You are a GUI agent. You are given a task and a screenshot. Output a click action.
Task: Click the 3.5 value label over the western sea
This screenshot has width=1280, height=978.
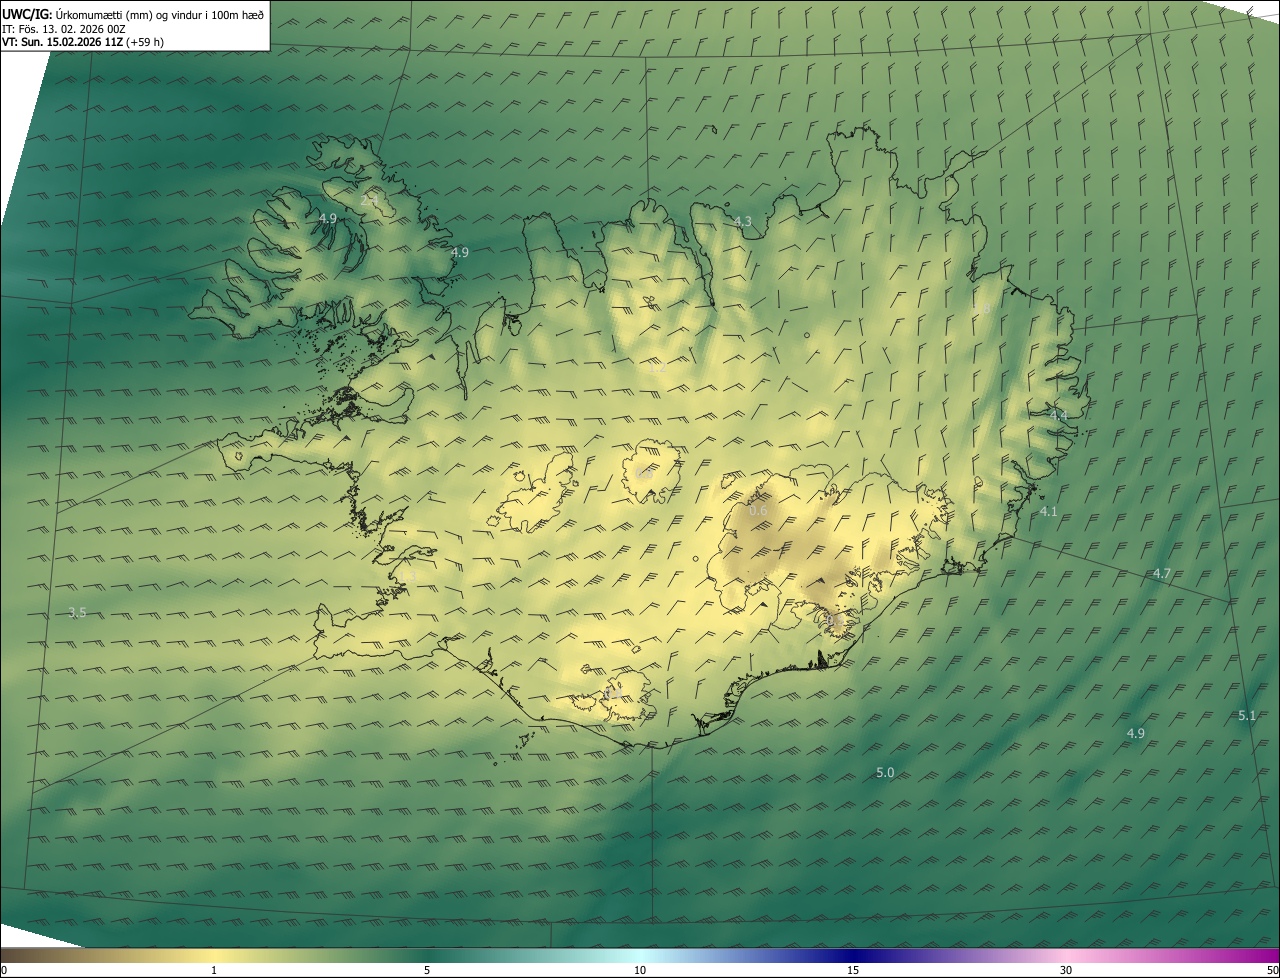[x=77, y=612]
